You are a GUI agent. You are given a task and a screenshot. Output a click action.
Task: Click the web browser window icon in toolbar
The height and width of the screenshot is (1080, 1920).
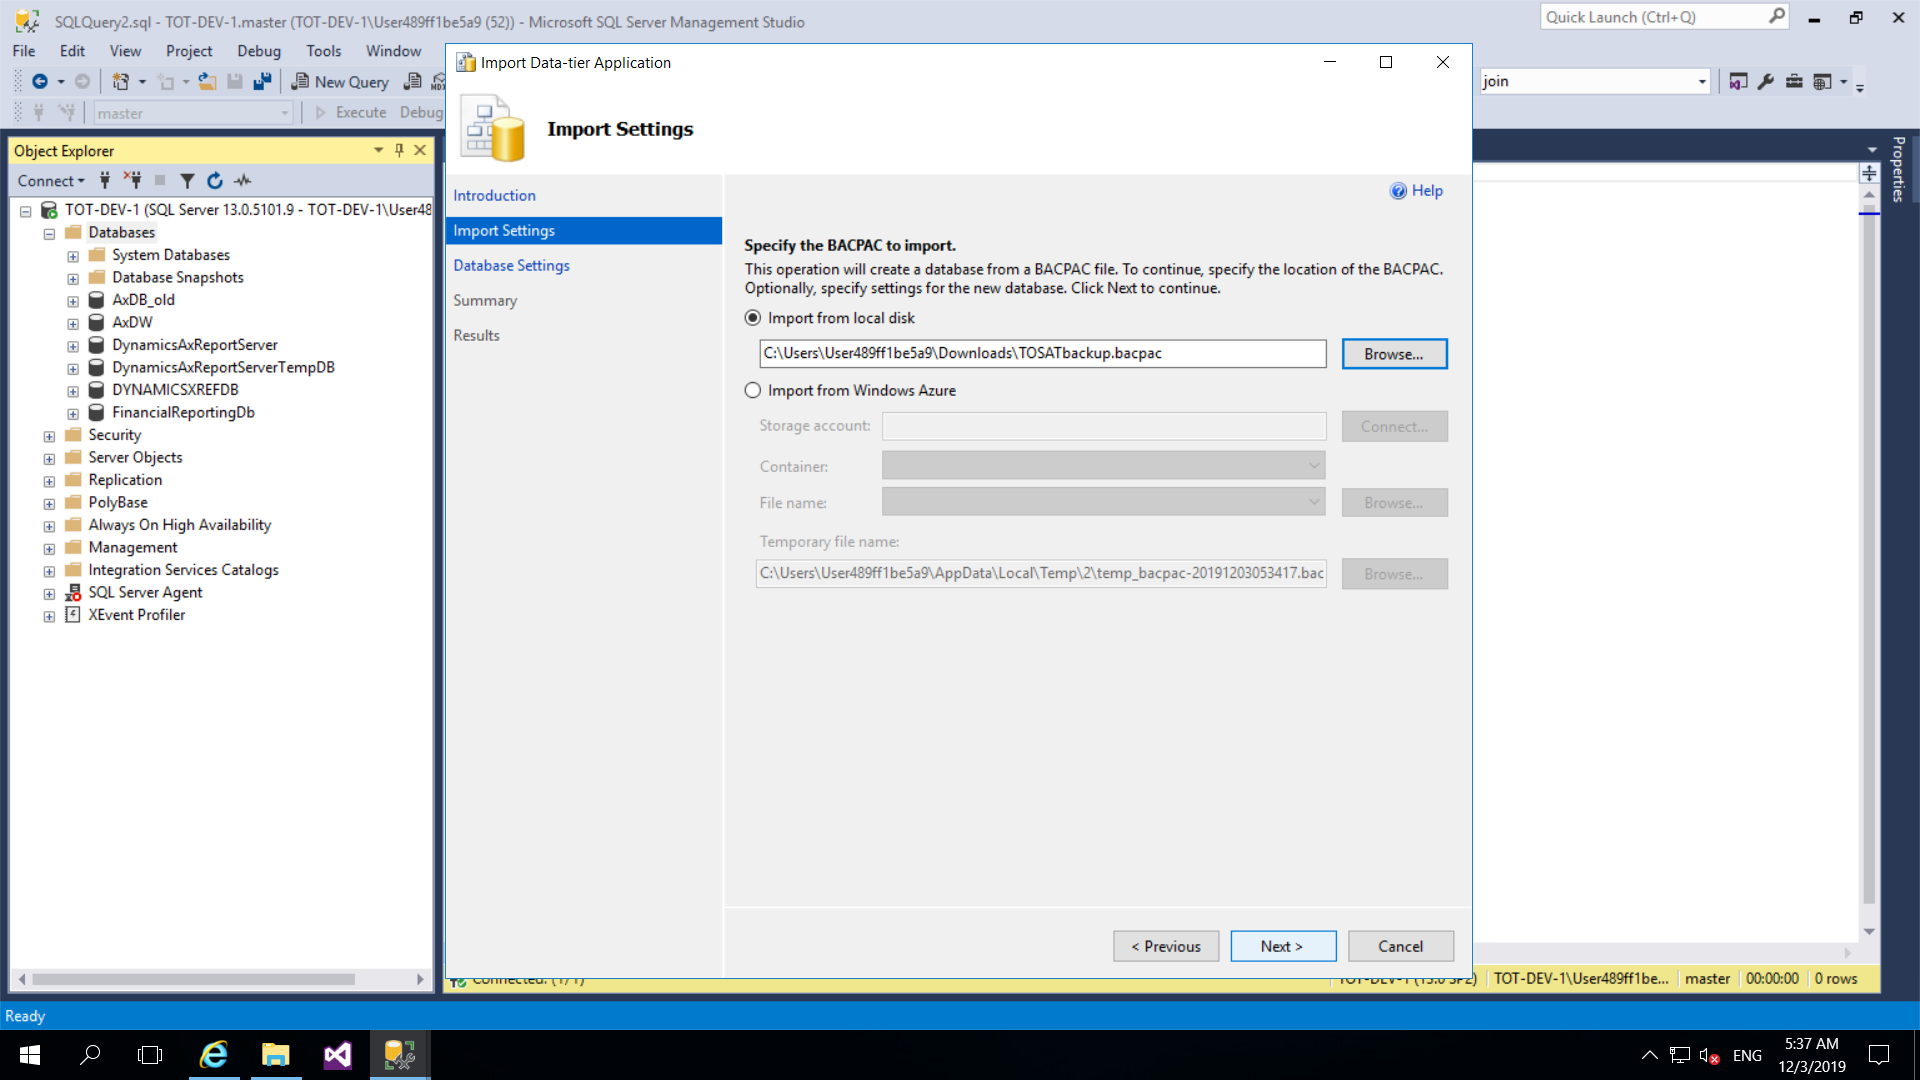[1822, 82]
